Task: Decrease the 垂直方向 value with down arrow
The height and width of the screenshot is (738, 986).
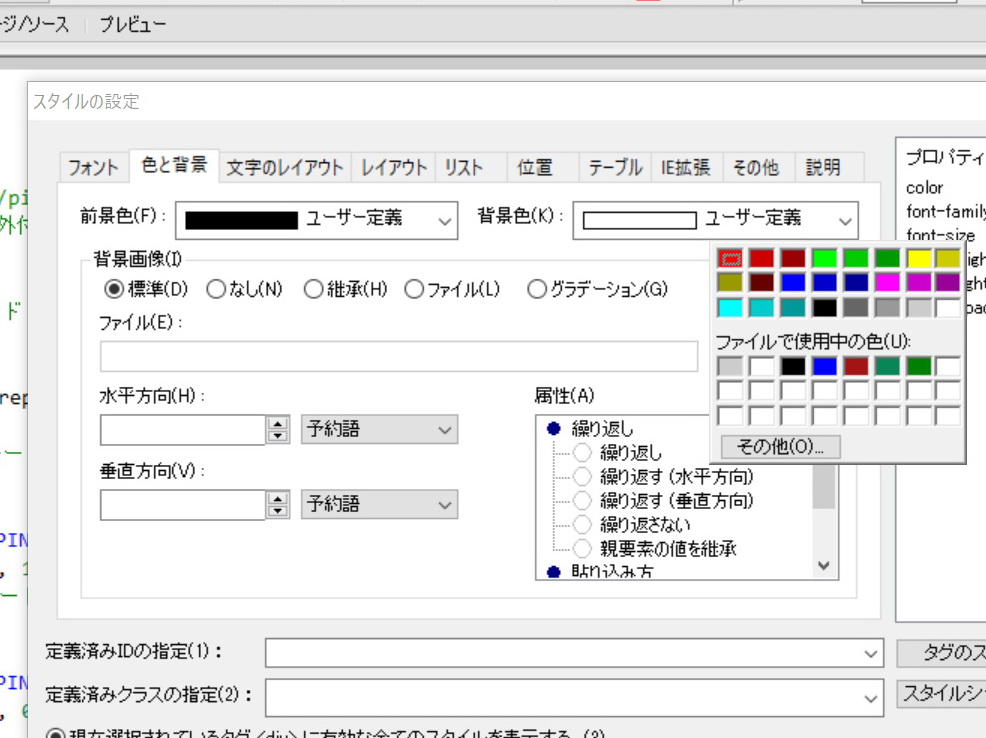Action: click(x=277, y=511)
